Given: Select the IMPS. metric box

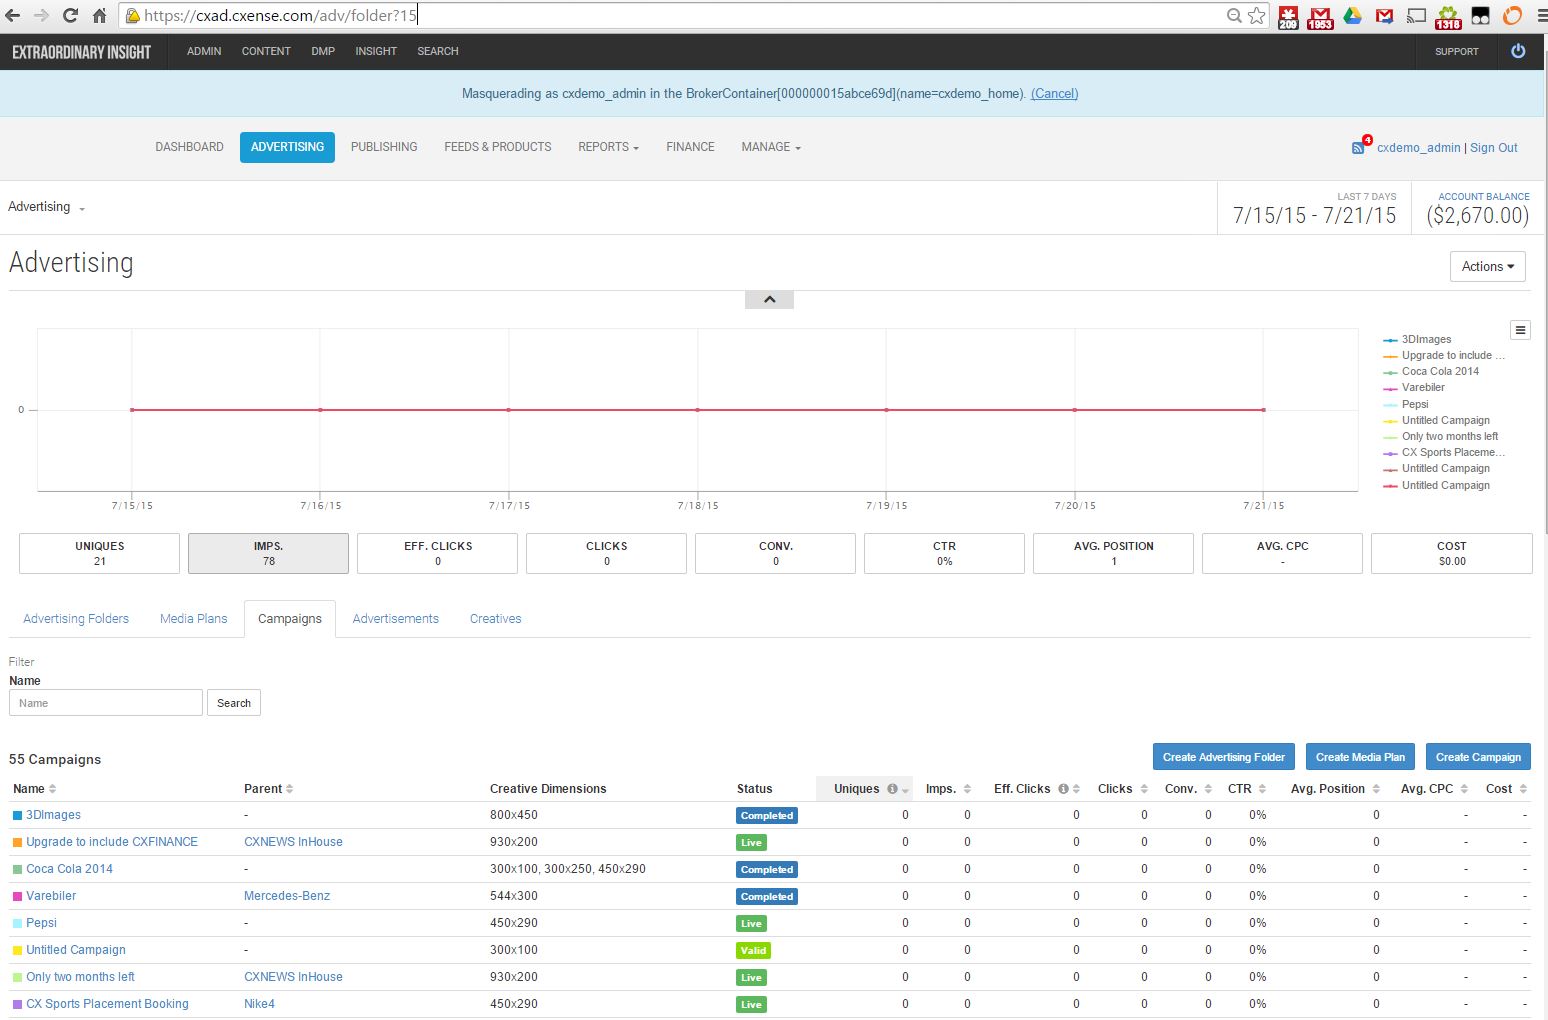Looking at the screenshot, I should click(x=268, y=553).
